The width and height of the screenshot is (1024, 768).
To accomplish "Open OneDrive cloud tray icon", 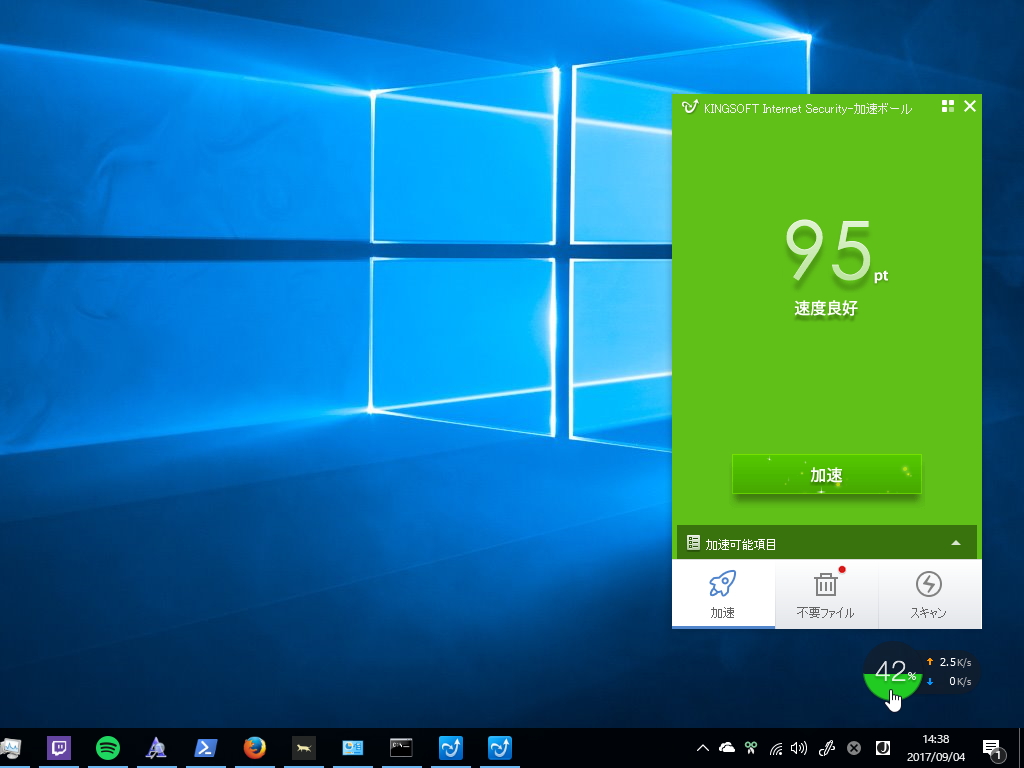I will tap(727, 748).
